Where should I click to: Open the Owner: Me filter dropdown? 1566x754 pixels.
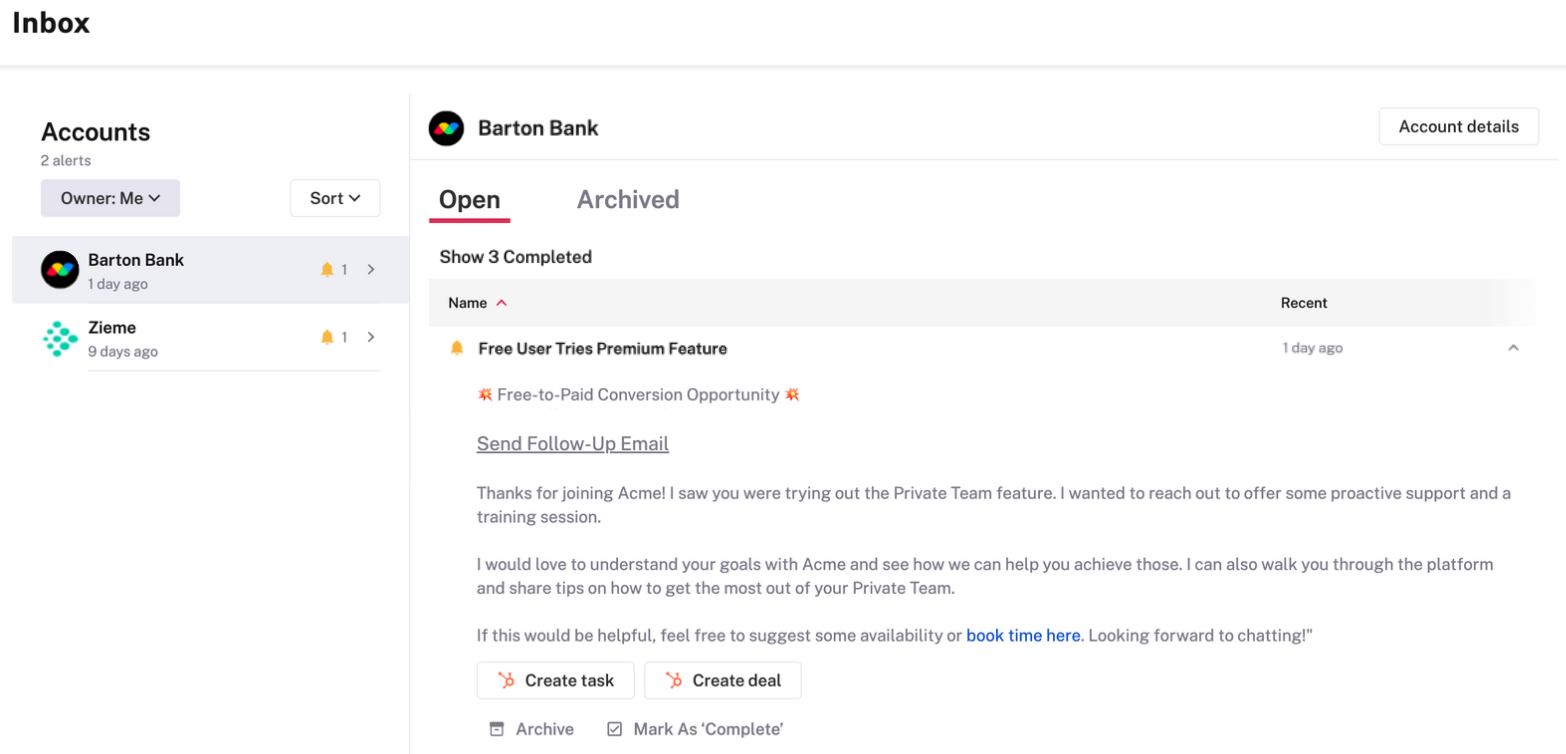coord(110,198)
